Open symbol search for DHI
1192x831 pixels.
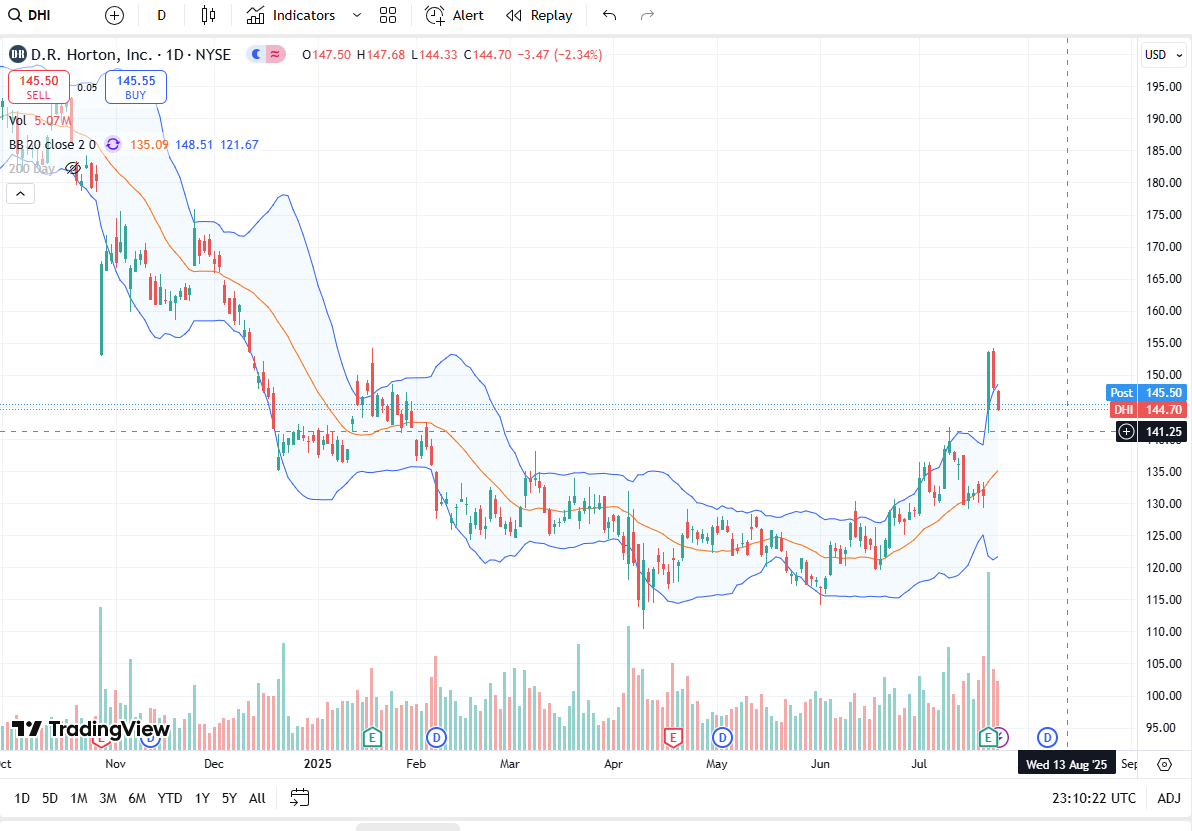(30, 15)
